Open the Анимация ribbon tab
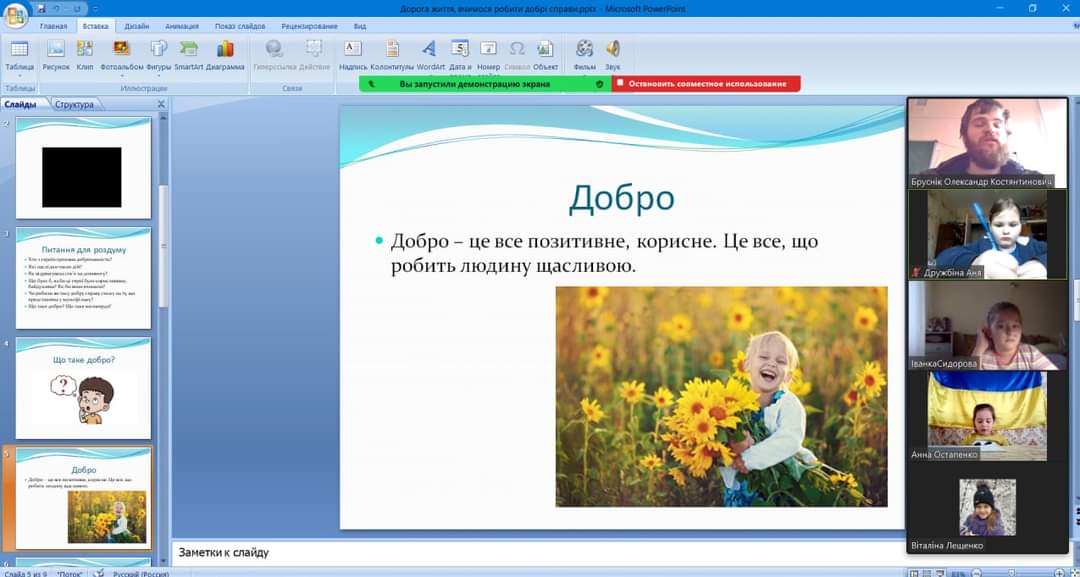Screen dimensions: 1080x577 click(x=182, y=26)
